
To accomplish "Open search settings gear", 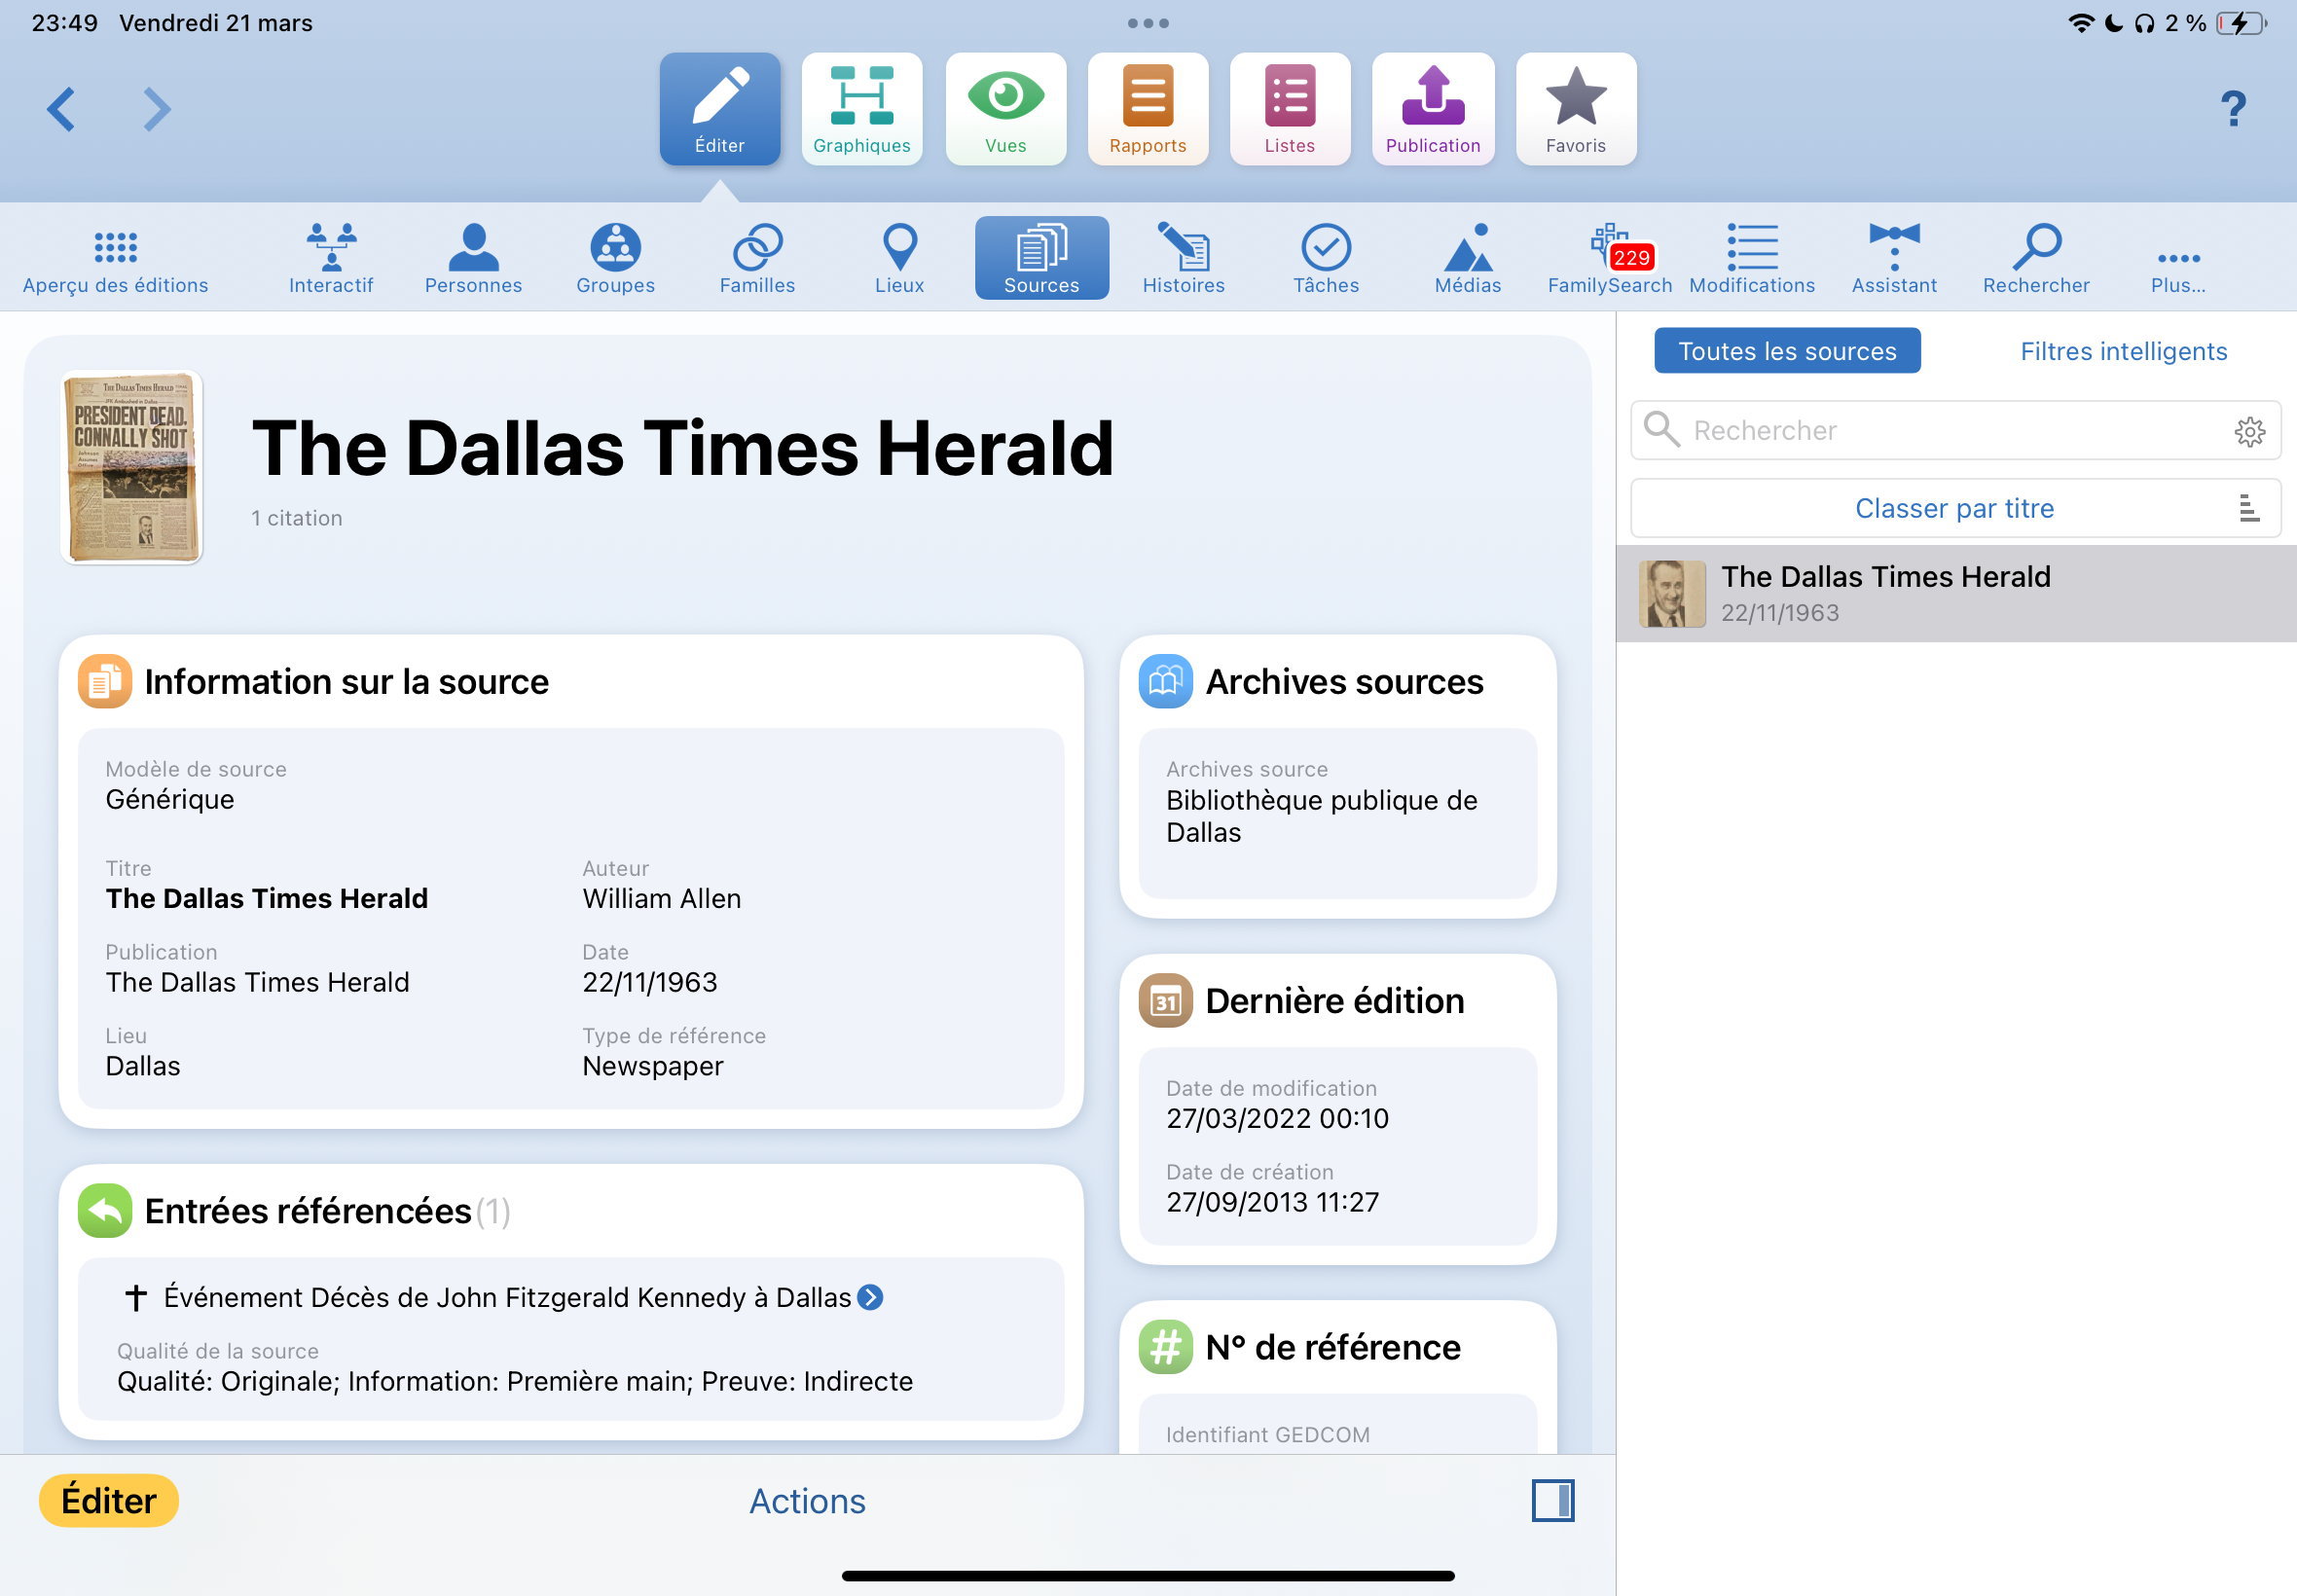I will 2249,431.
